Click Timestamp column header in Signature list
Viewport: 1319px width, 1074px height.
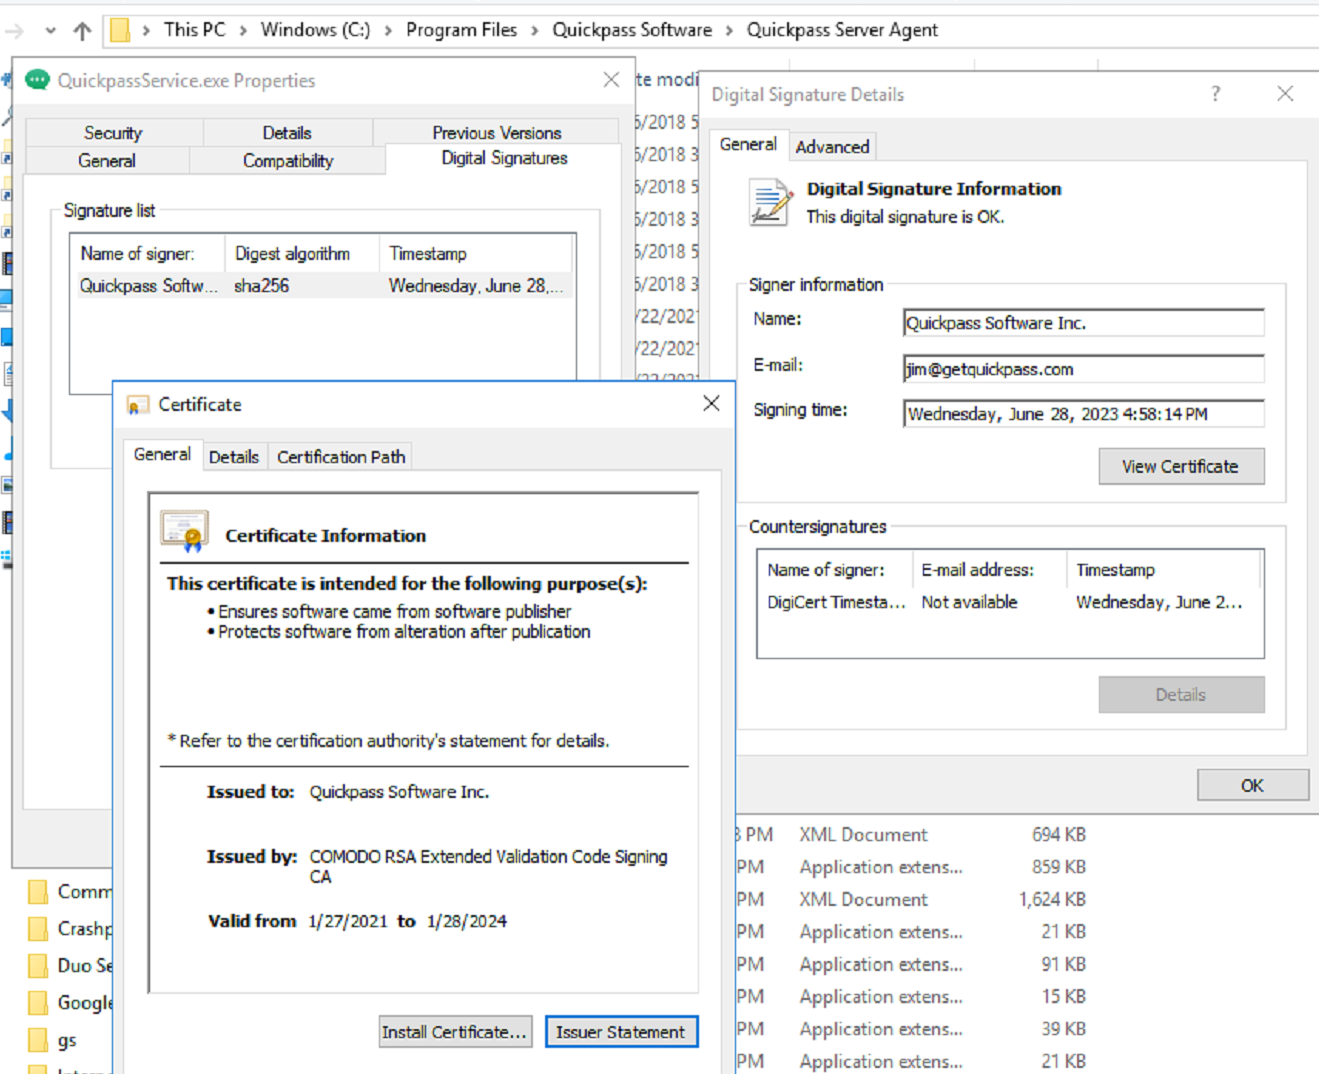(x=476, y=254)
